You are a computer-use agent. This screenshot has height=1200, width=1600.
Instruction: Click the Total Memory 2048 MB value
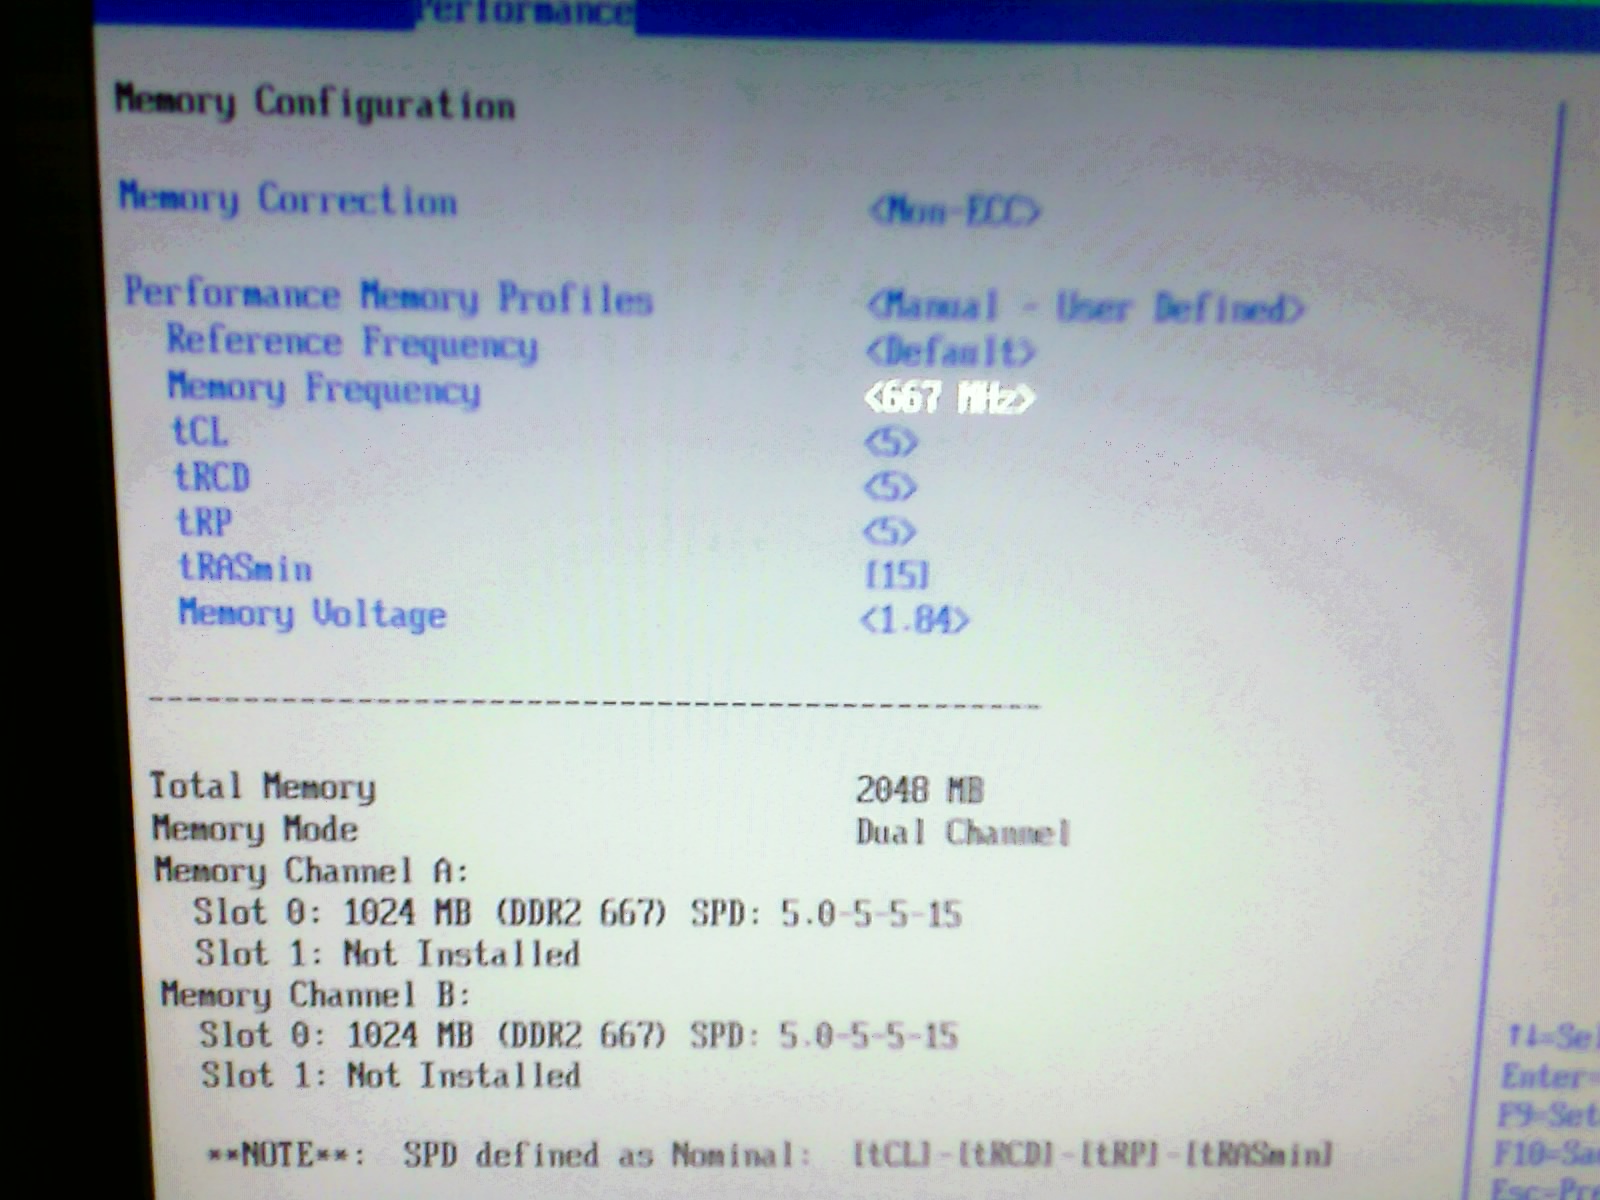pos(919,790)
